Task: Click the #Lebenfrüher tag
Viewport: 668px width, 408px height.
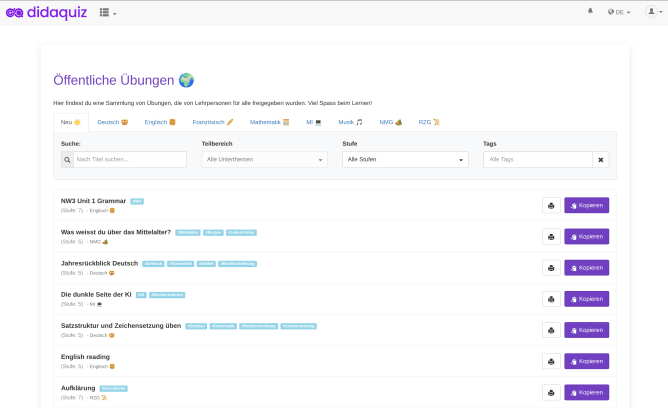Action: click(241, 233)
